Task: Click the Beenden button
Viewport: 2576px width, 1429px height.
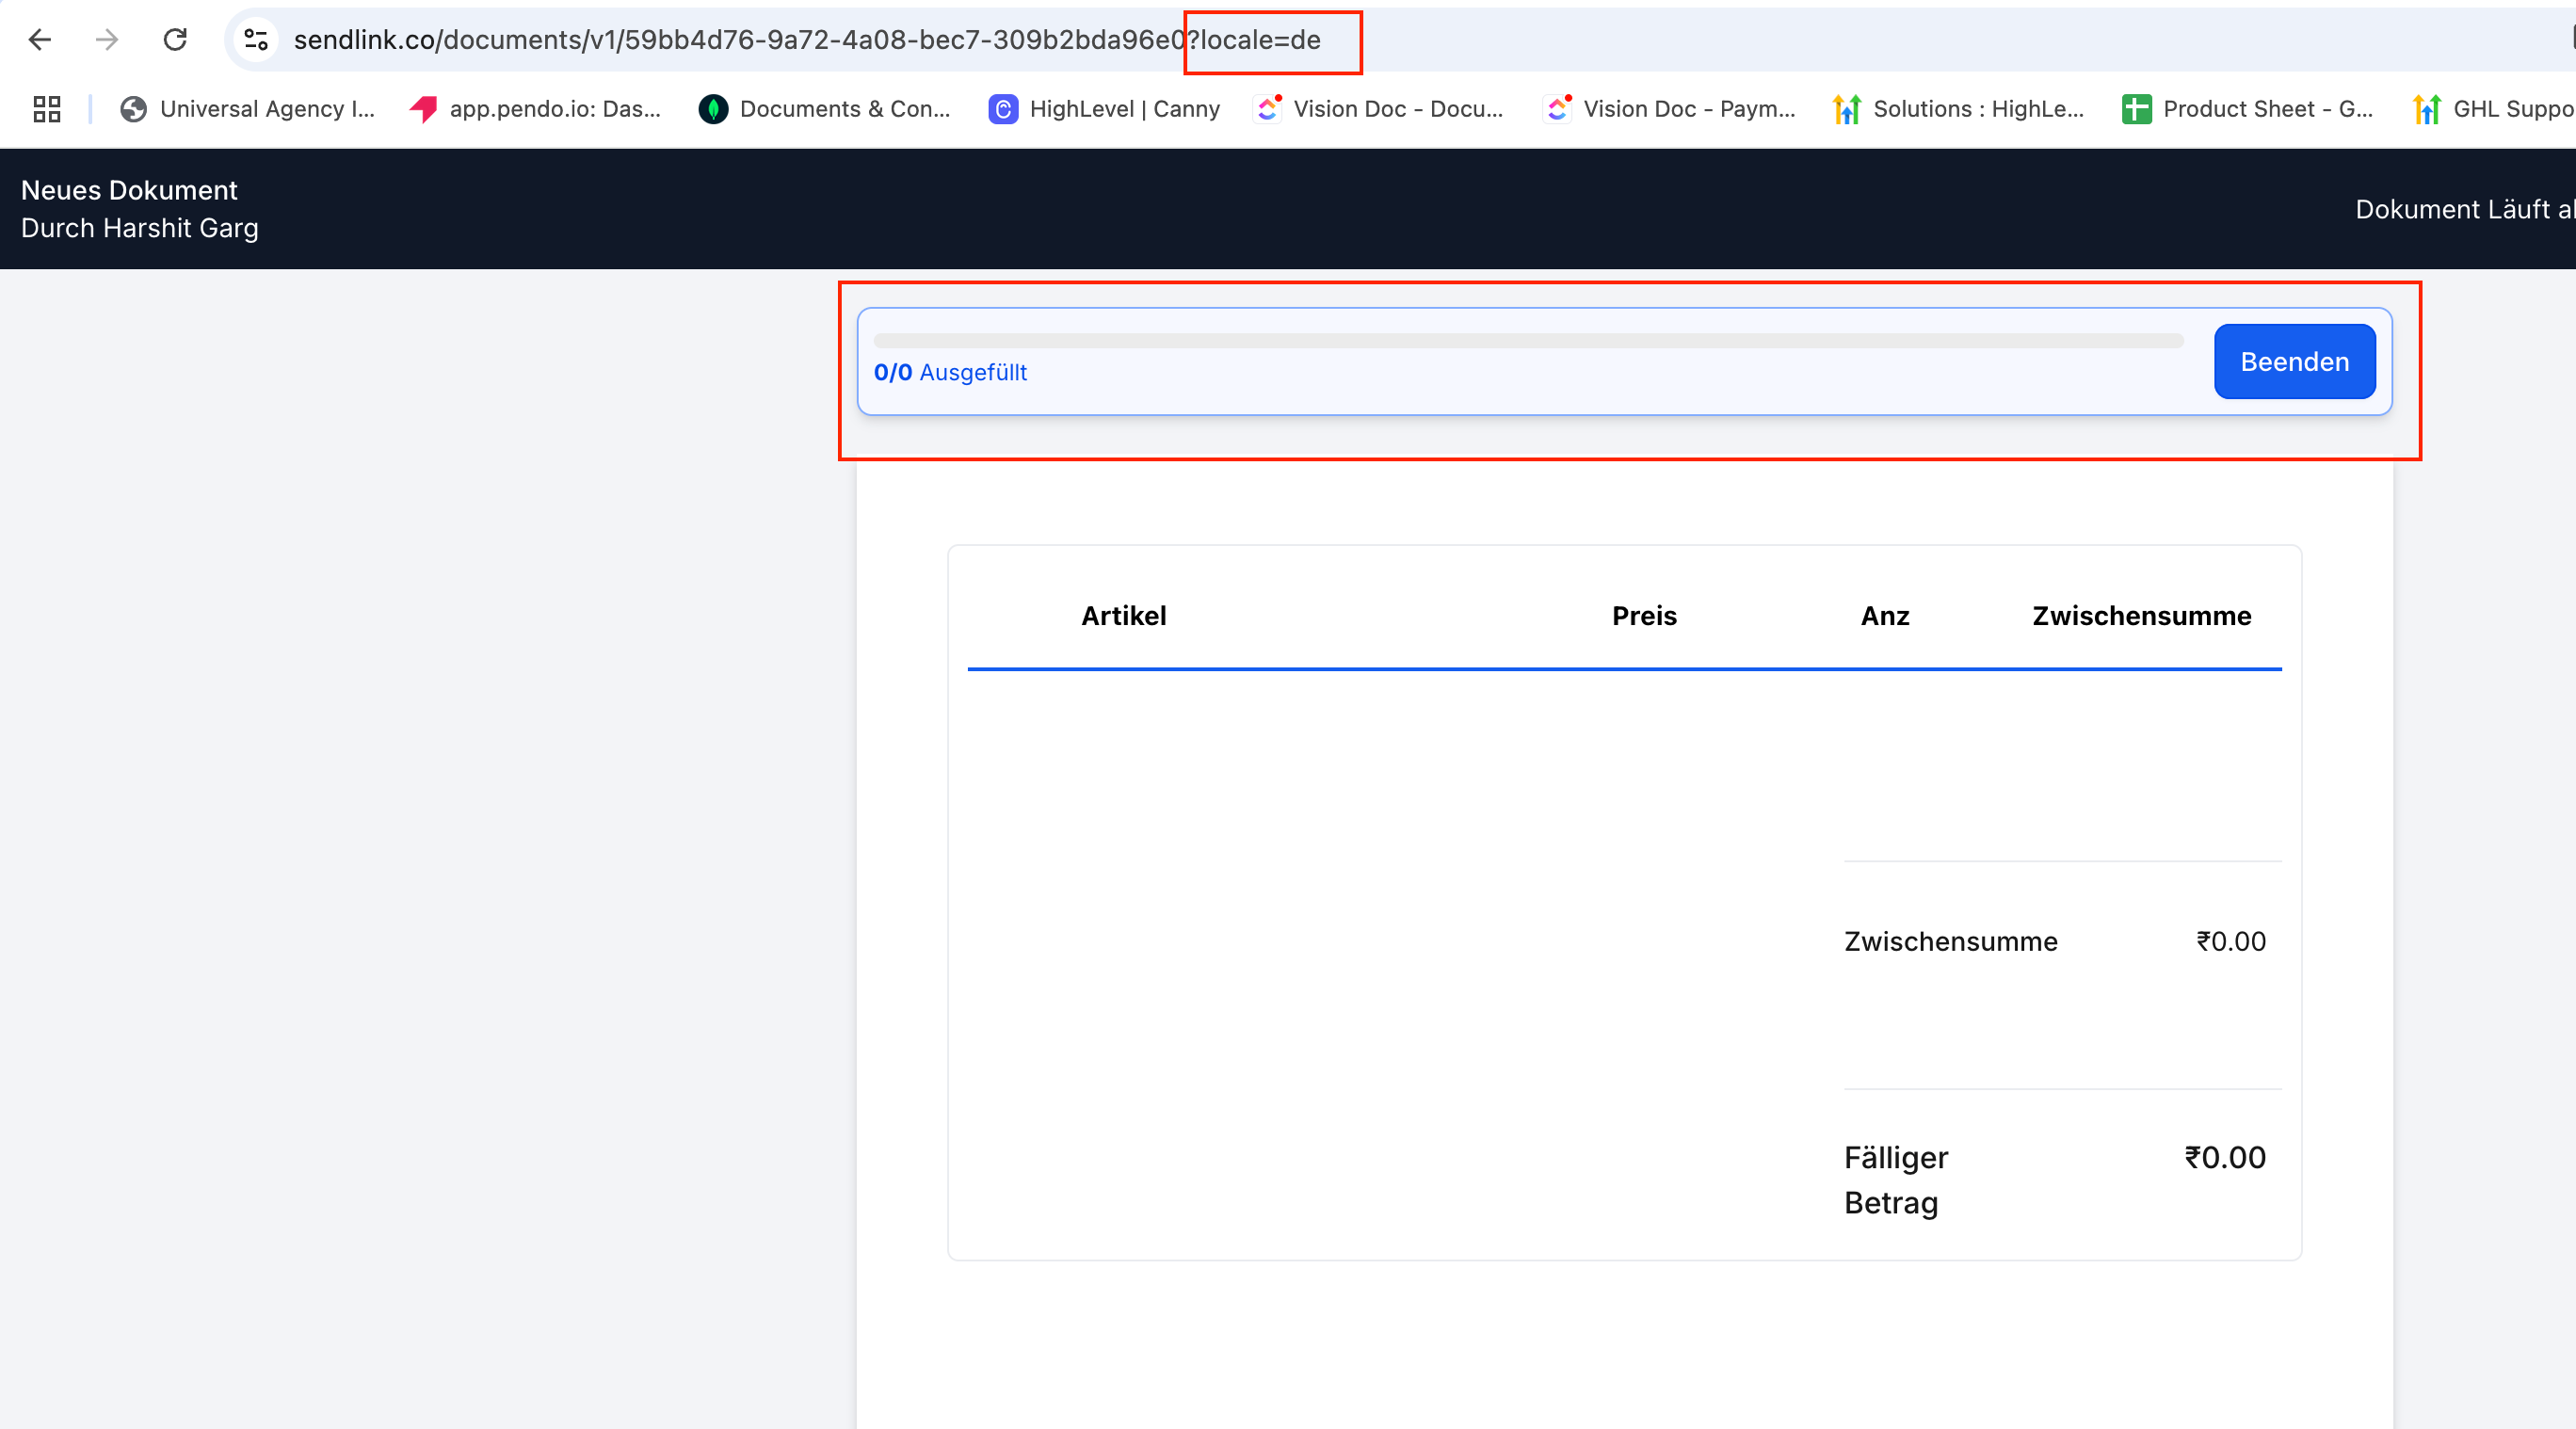Action: click(x=2294, y=362)
